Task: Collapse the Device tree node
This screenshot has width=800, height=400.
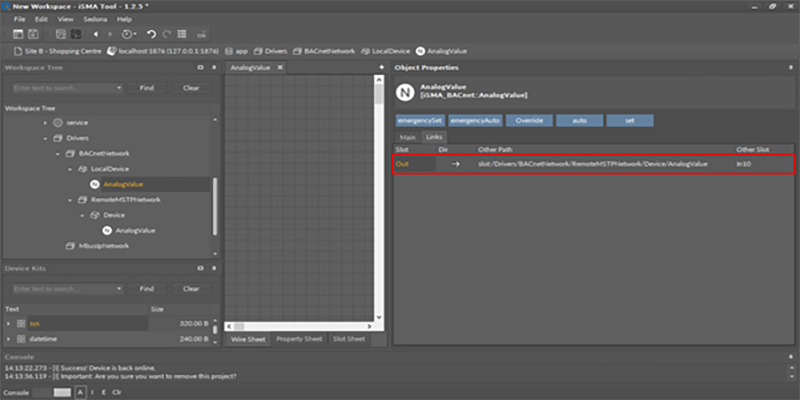Action: click(x=82, y=215)
